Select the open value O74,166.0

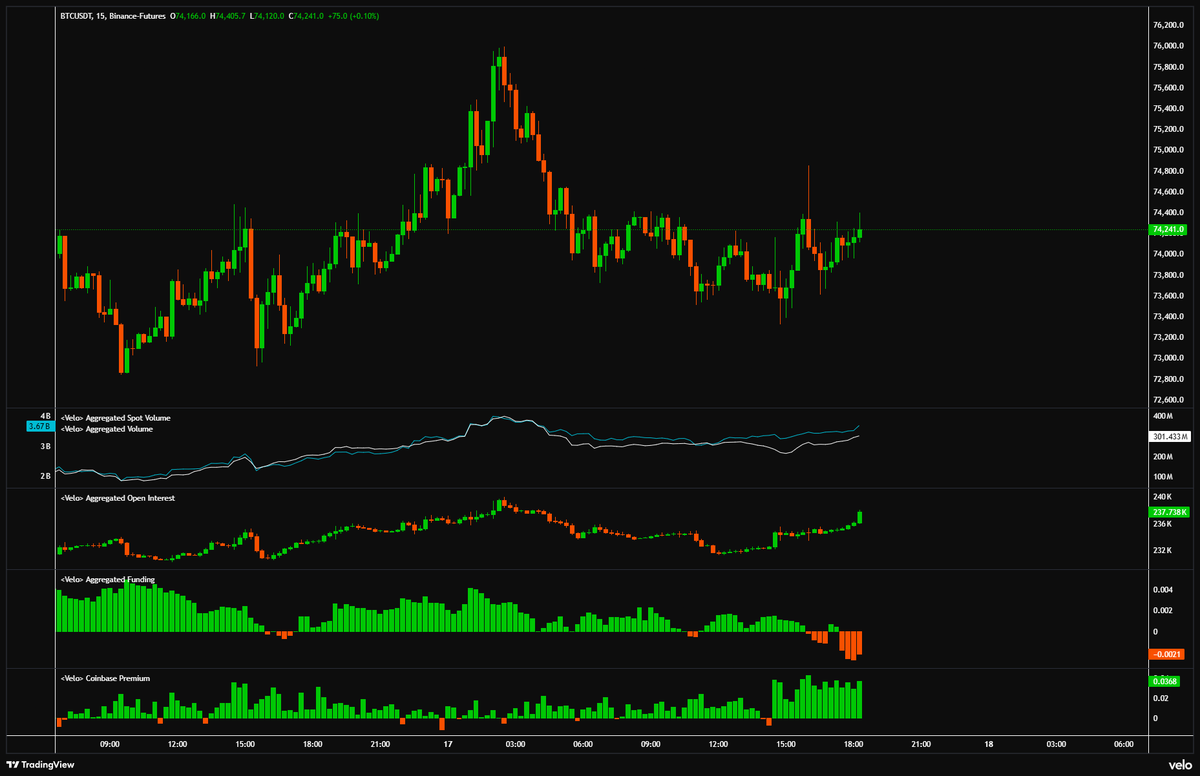point(190,16)
